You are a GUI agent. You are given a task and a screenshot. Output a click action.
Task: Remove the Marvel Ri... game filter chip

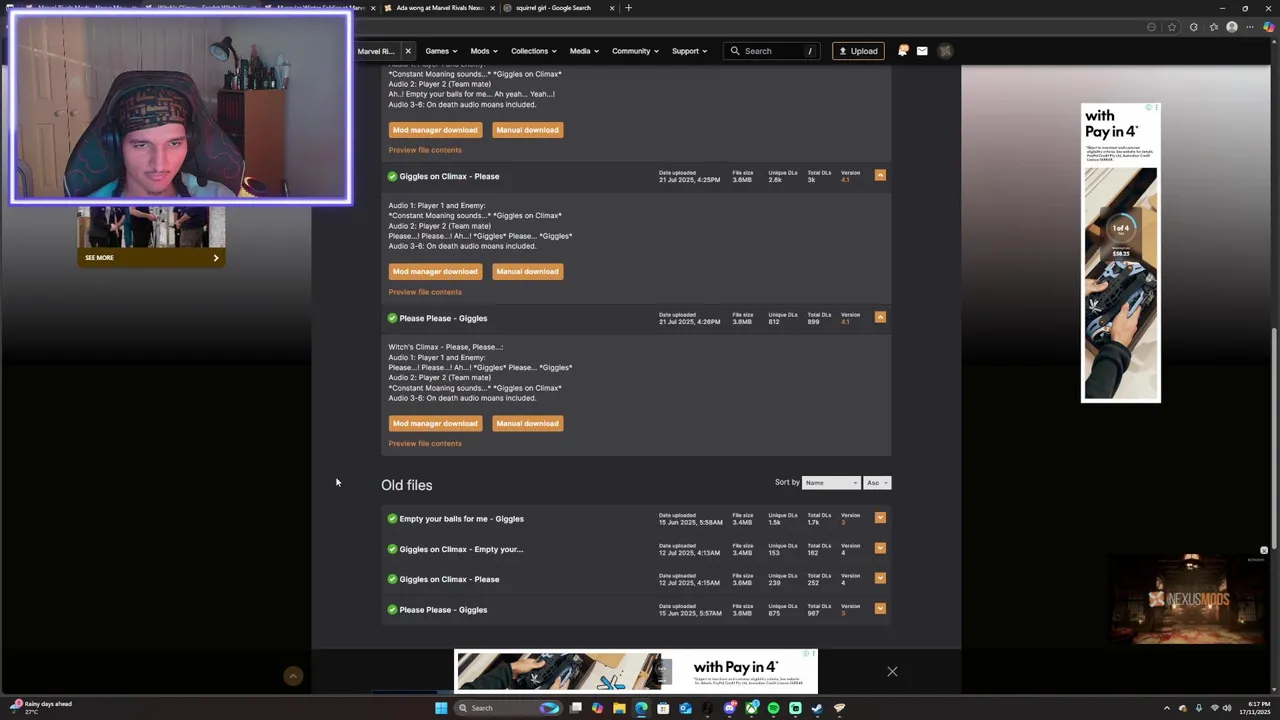tap(408, 51)
